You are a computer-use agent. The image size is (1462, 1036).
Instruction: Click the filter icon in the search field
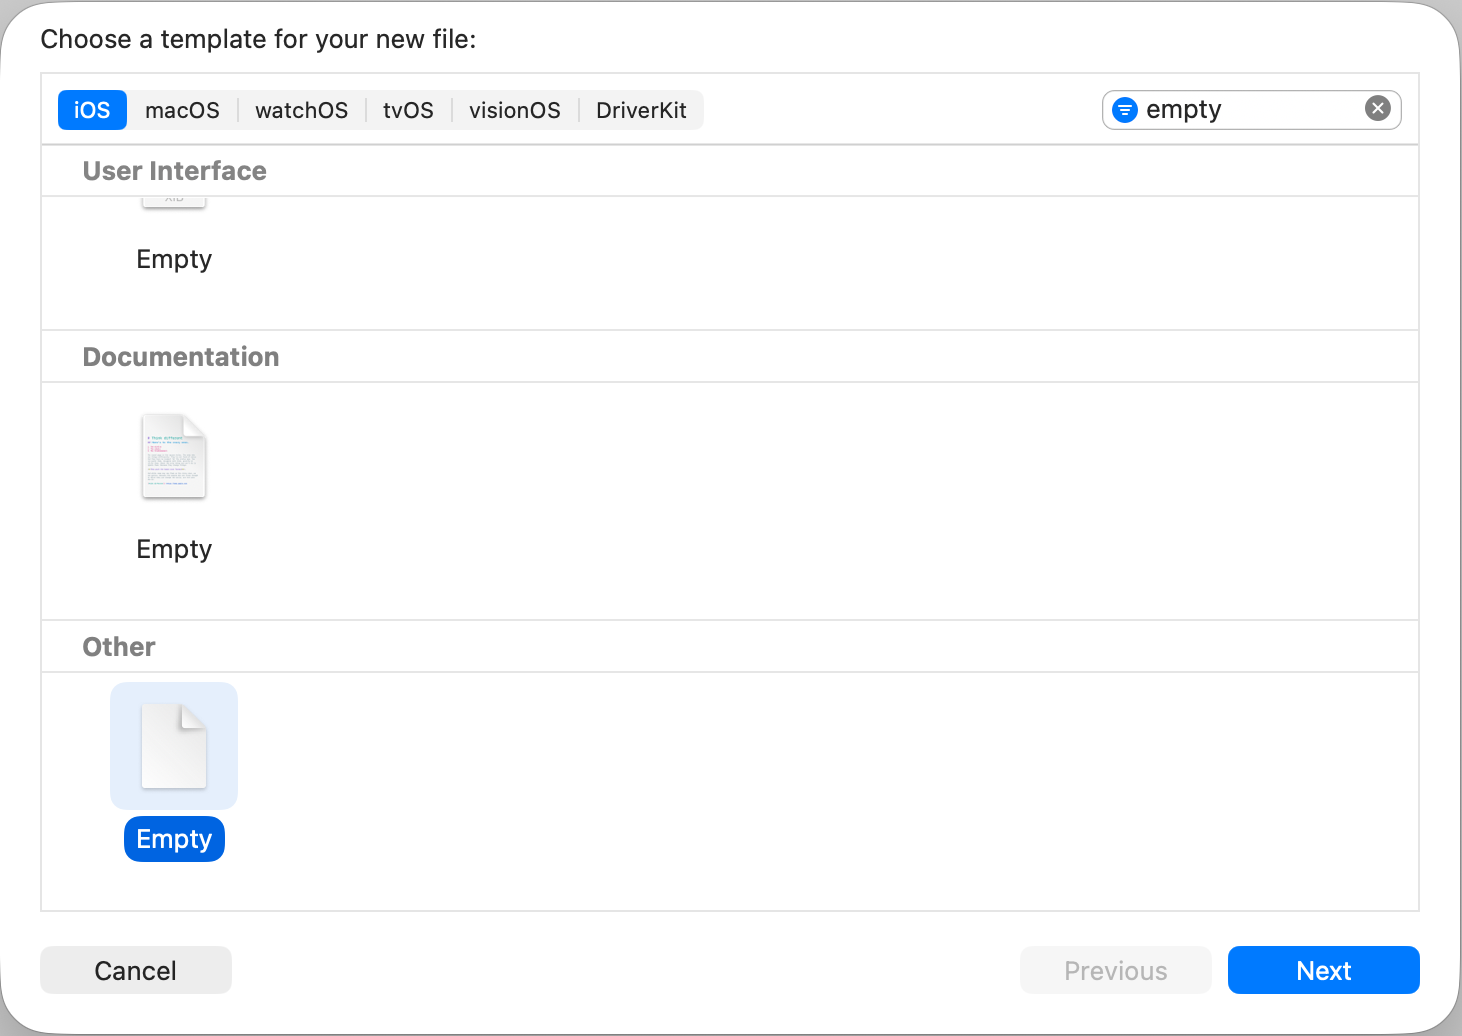[1125, 110]
